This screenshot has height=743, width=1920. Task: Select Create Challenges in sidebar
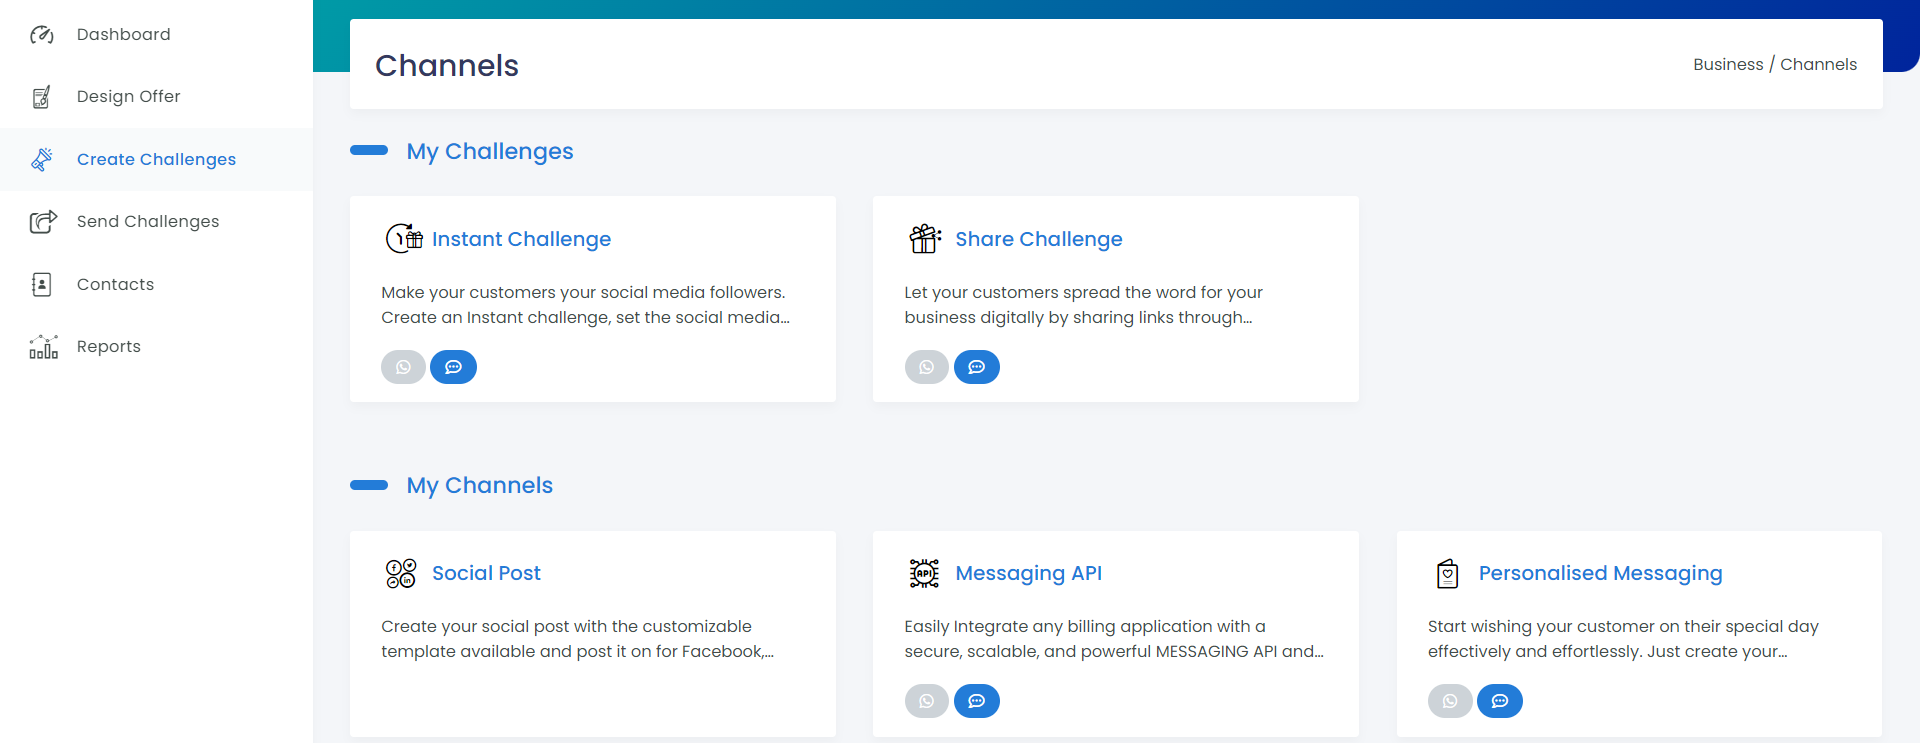(x=156, y=159)
